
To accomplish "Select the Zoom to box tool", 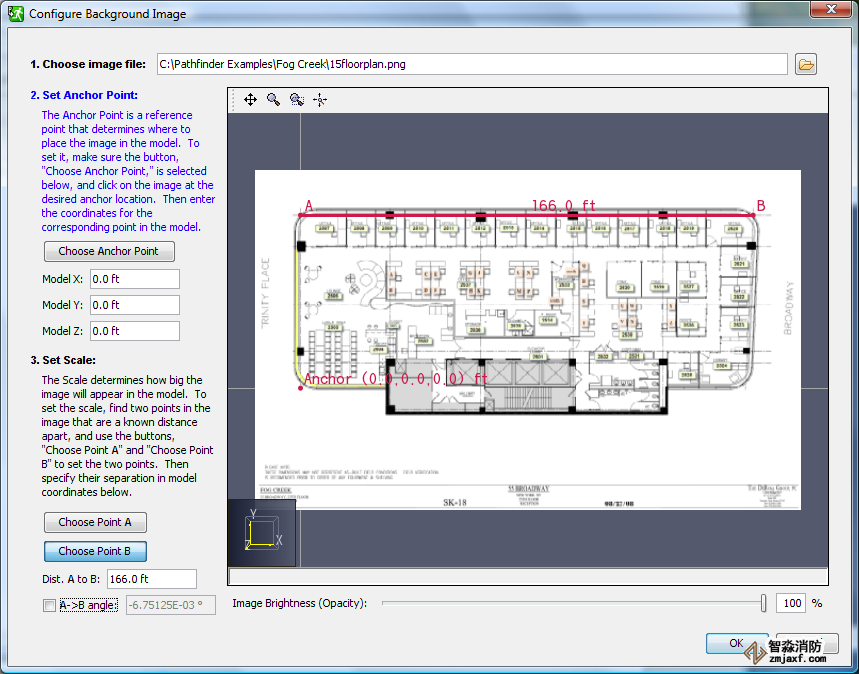I will [296, 100].
